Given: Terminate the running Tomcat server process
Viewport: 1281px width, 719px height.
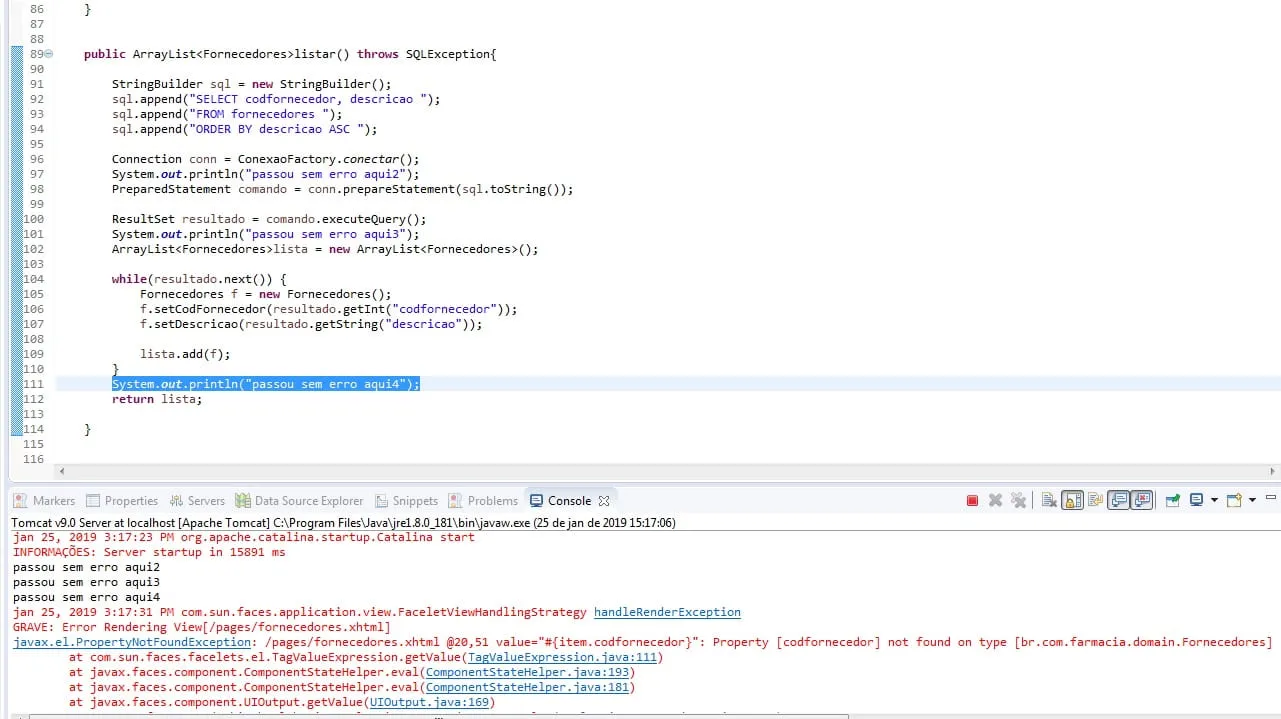Looking at the screenshot, I should click(972, 500).
